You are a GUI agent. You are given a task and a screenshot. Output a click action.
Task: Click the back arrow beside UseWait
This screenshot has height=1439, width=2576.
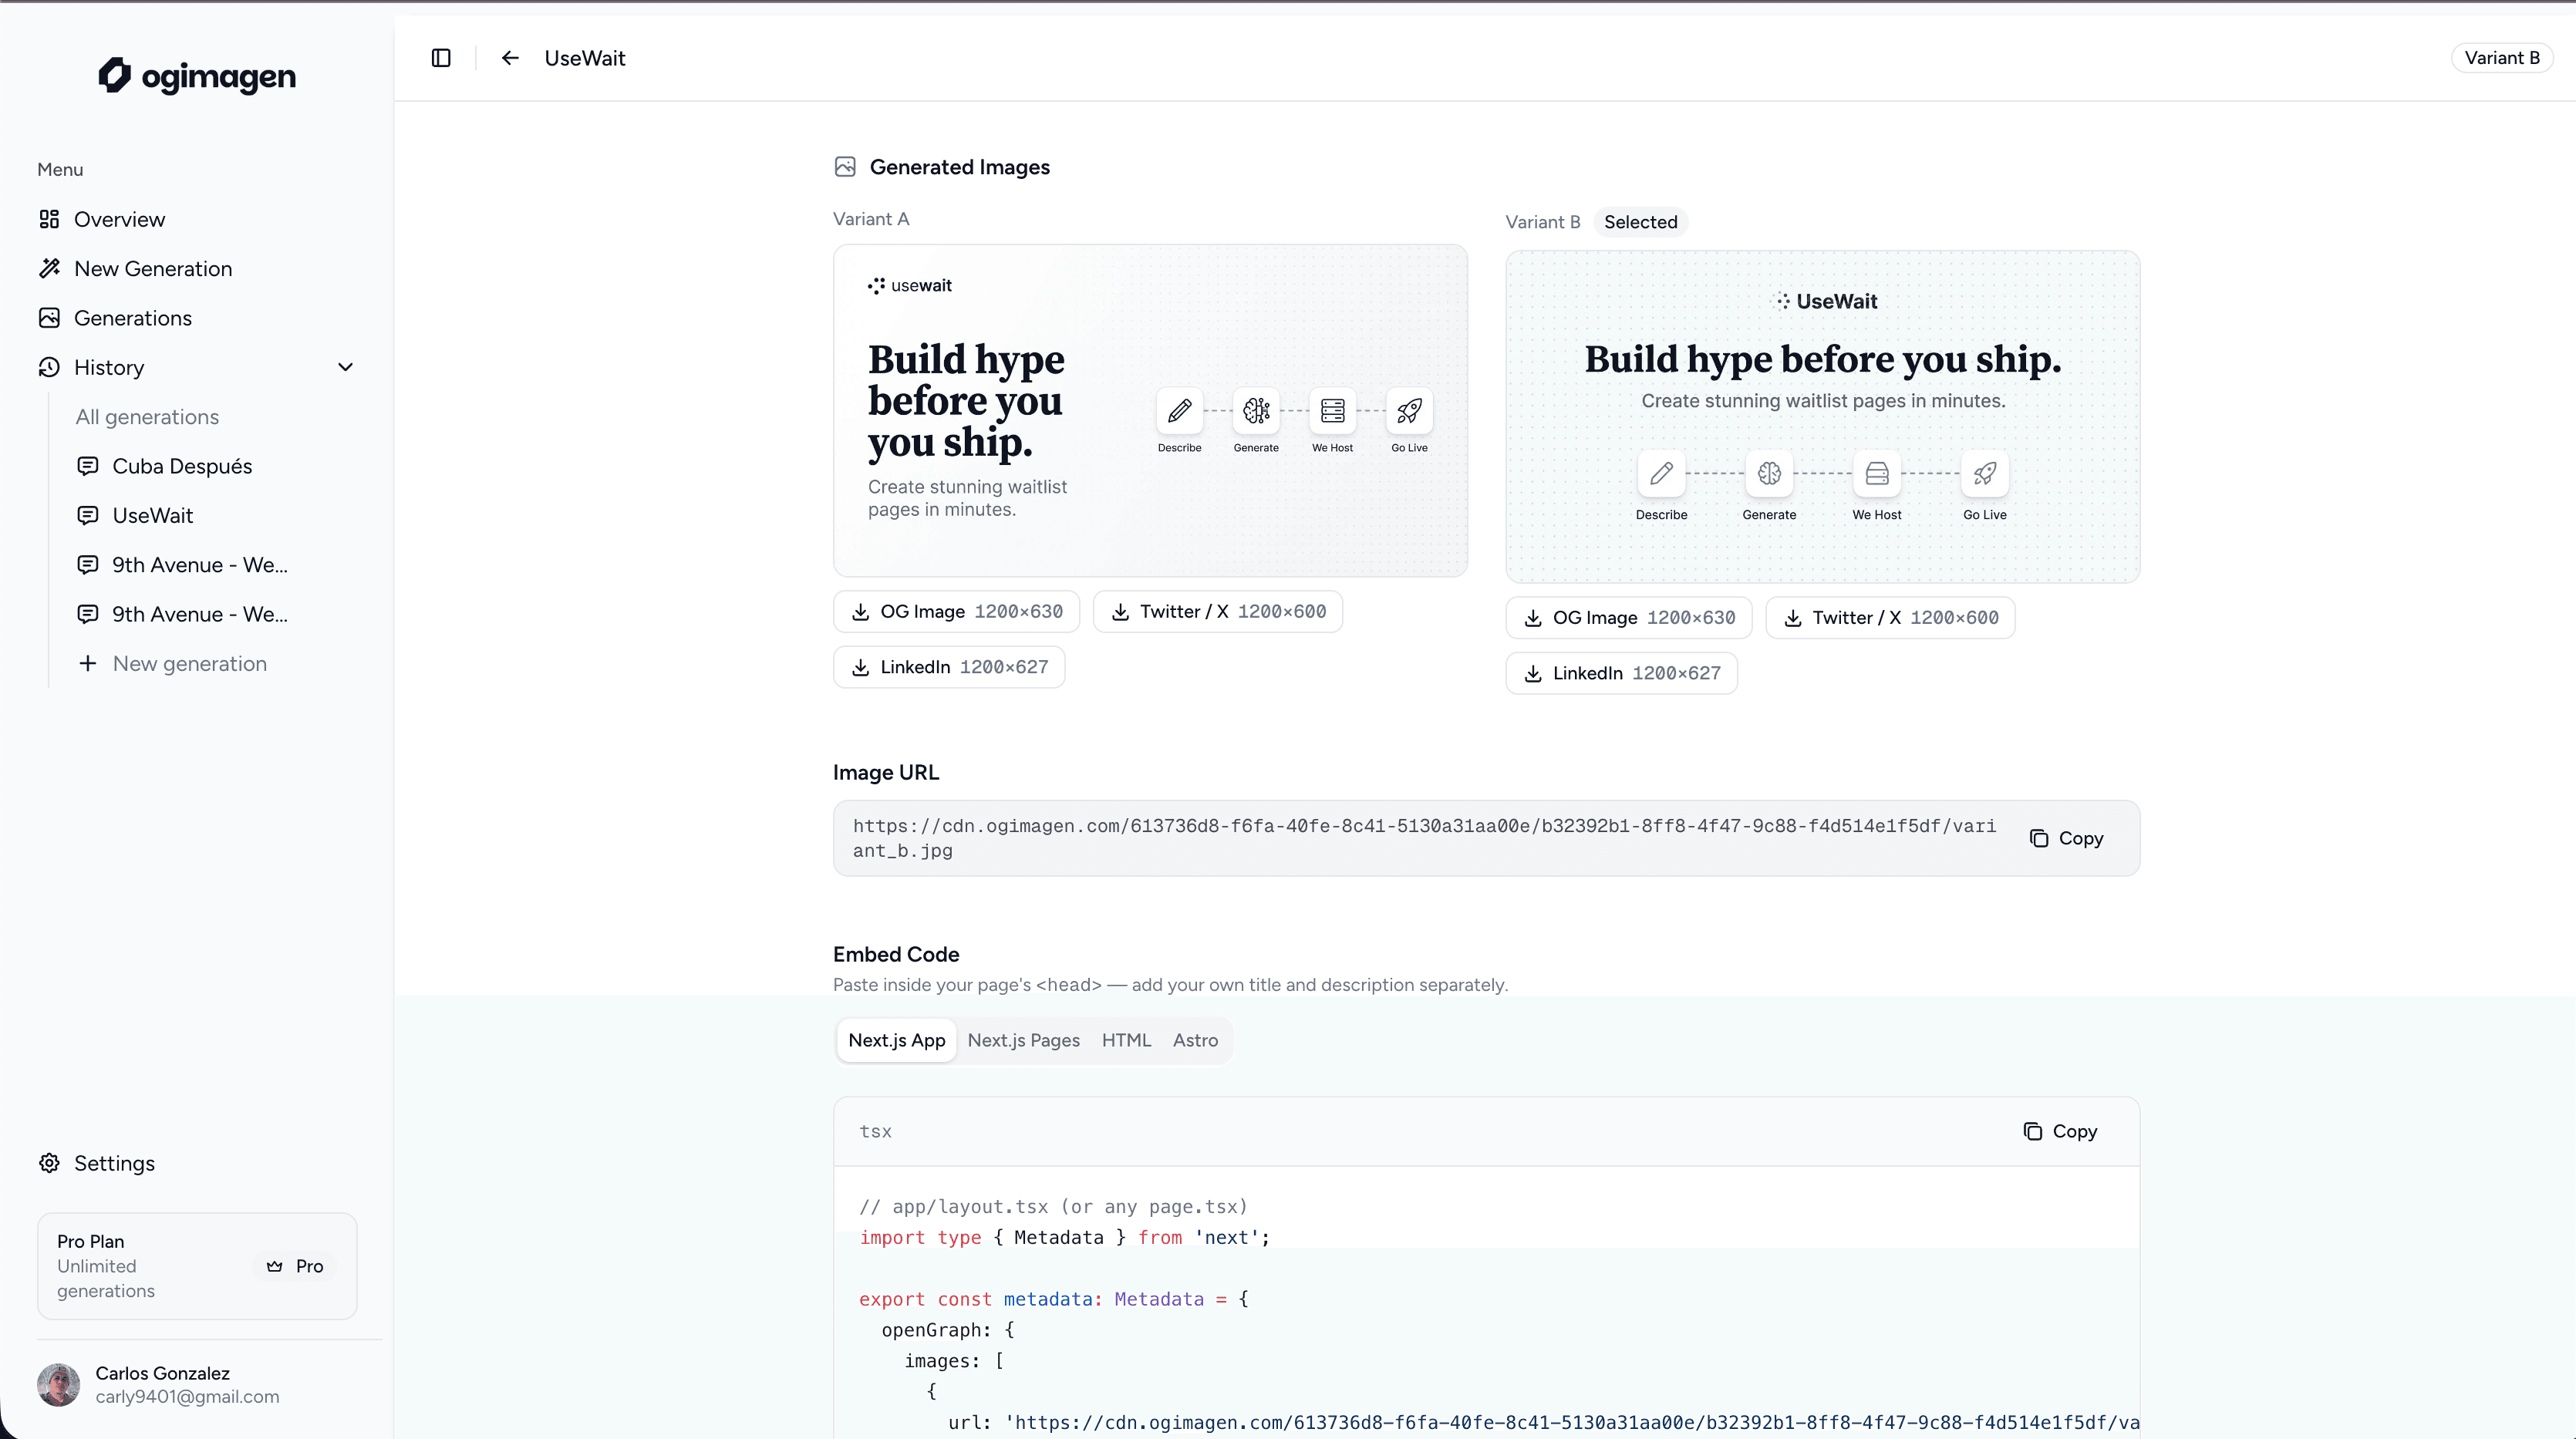pos(510,58)
